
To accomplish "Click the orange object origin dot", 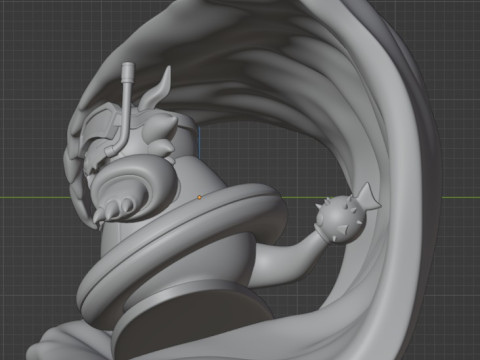I will 199,197.
